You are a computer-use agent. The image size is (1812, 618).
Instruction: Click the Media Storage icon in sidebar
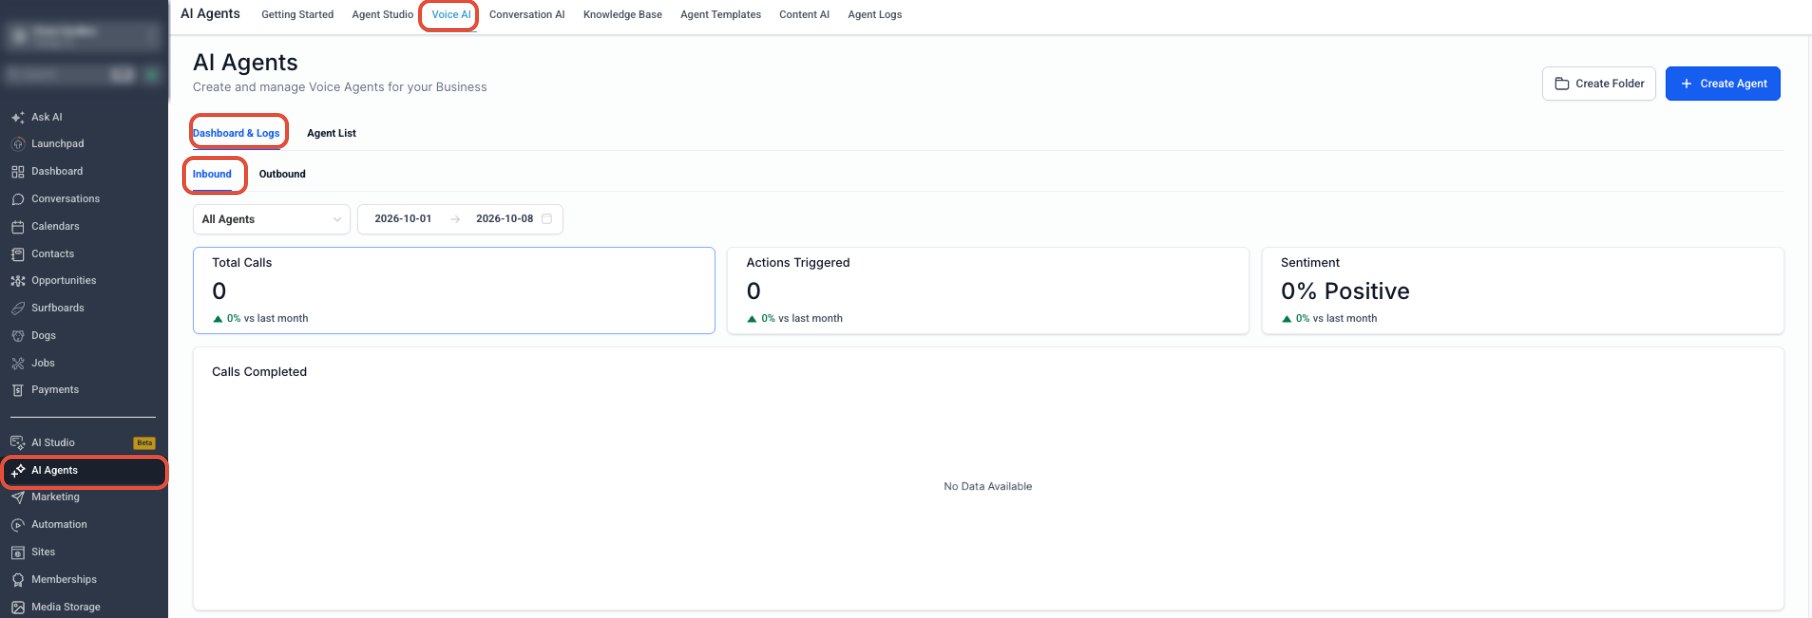coord(18,607)
